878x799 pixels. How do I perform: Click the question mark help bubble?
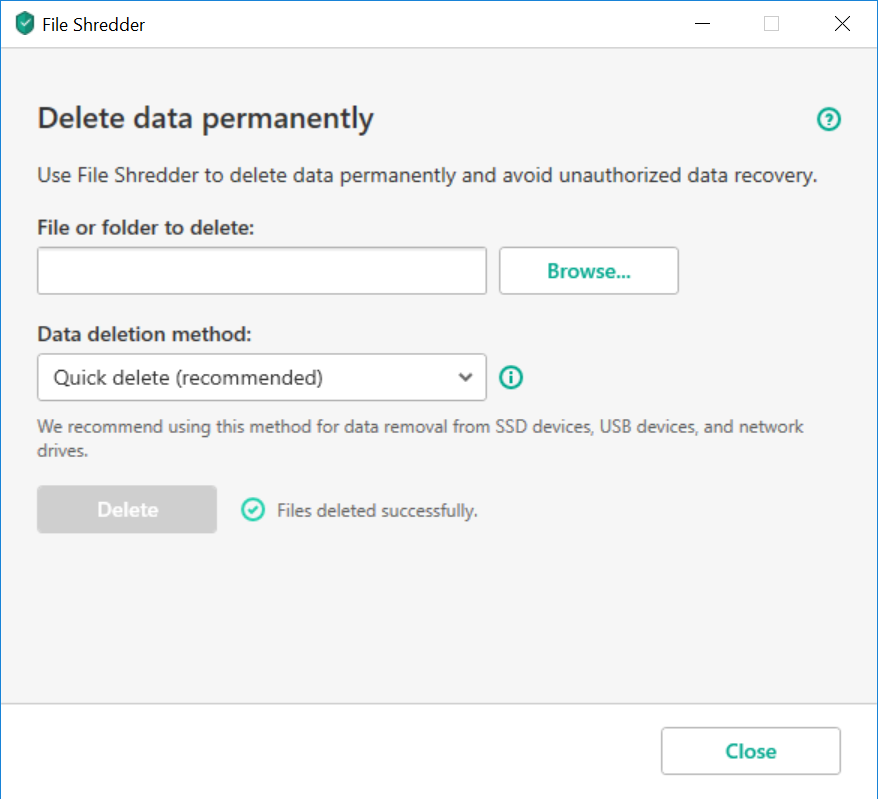click(829, 119)
